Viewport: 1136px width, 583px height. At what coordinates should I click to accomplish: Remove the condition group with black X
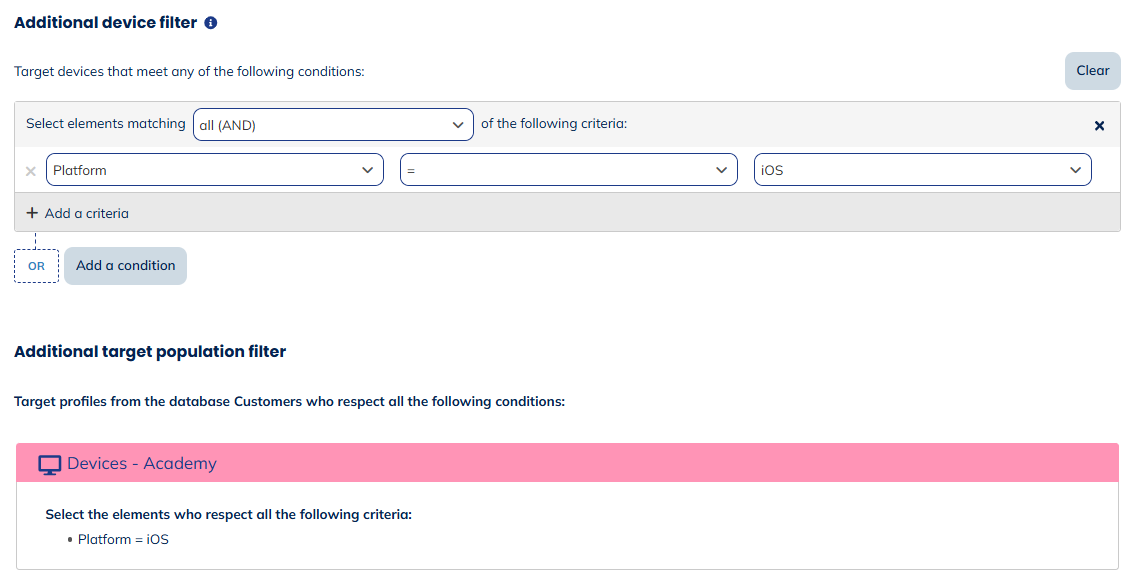coord(1099,126)
